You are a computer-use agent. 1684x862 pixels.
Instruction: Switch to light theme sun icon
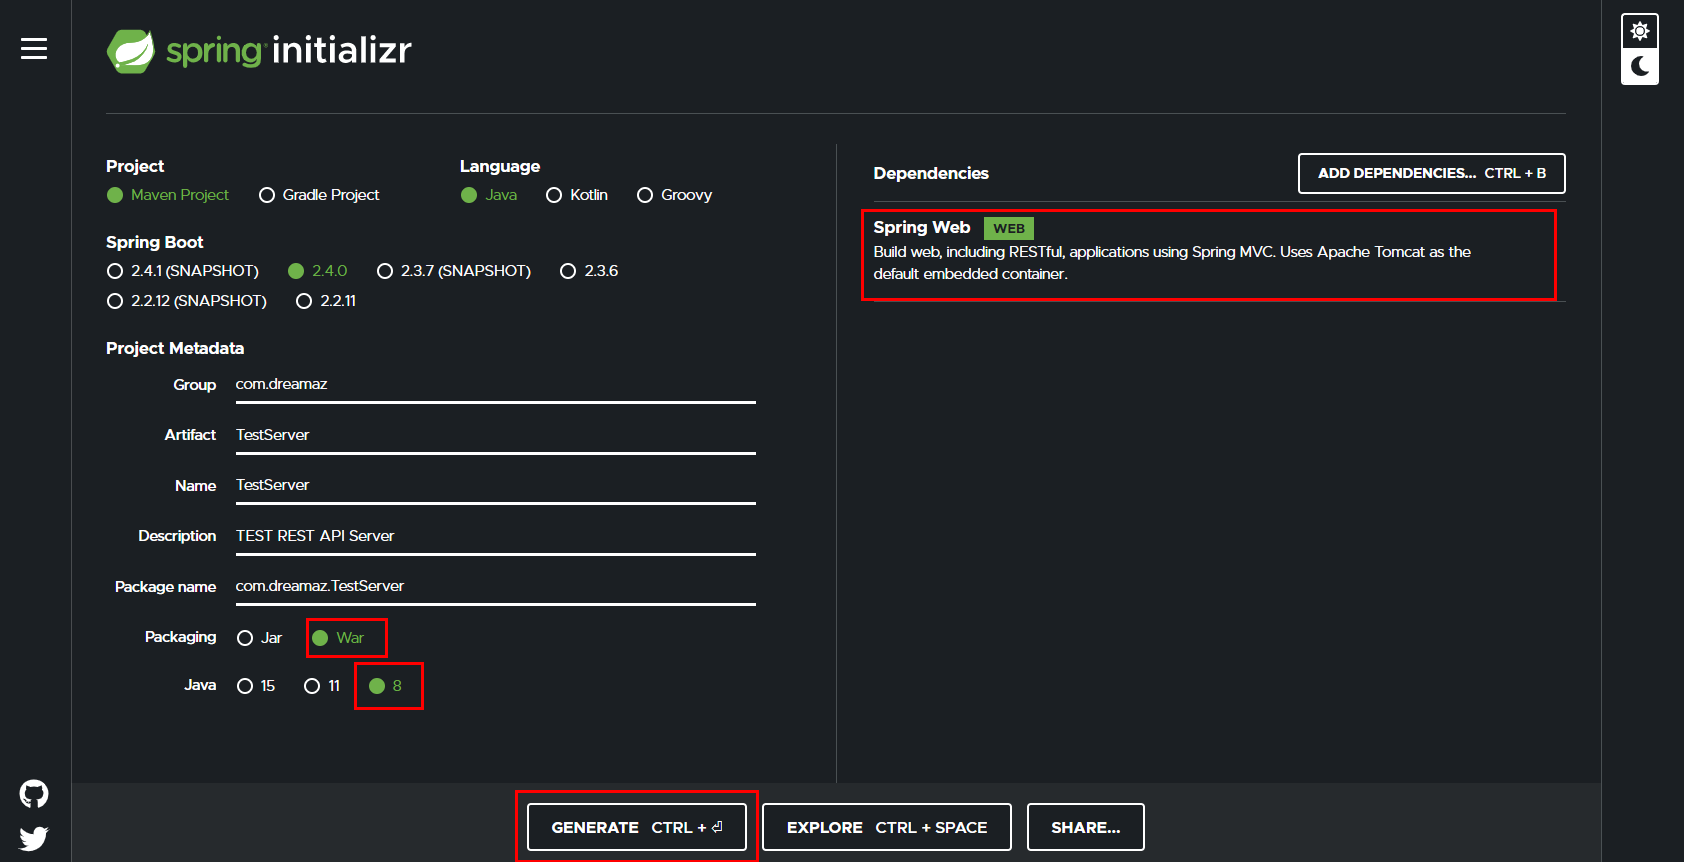[x=1640, y=31]
